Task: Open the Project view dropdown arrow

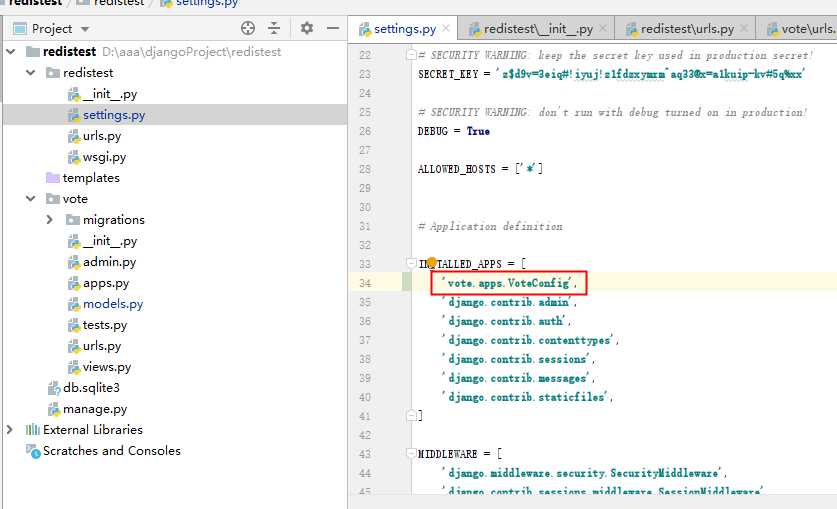Action: pos(85,29)
